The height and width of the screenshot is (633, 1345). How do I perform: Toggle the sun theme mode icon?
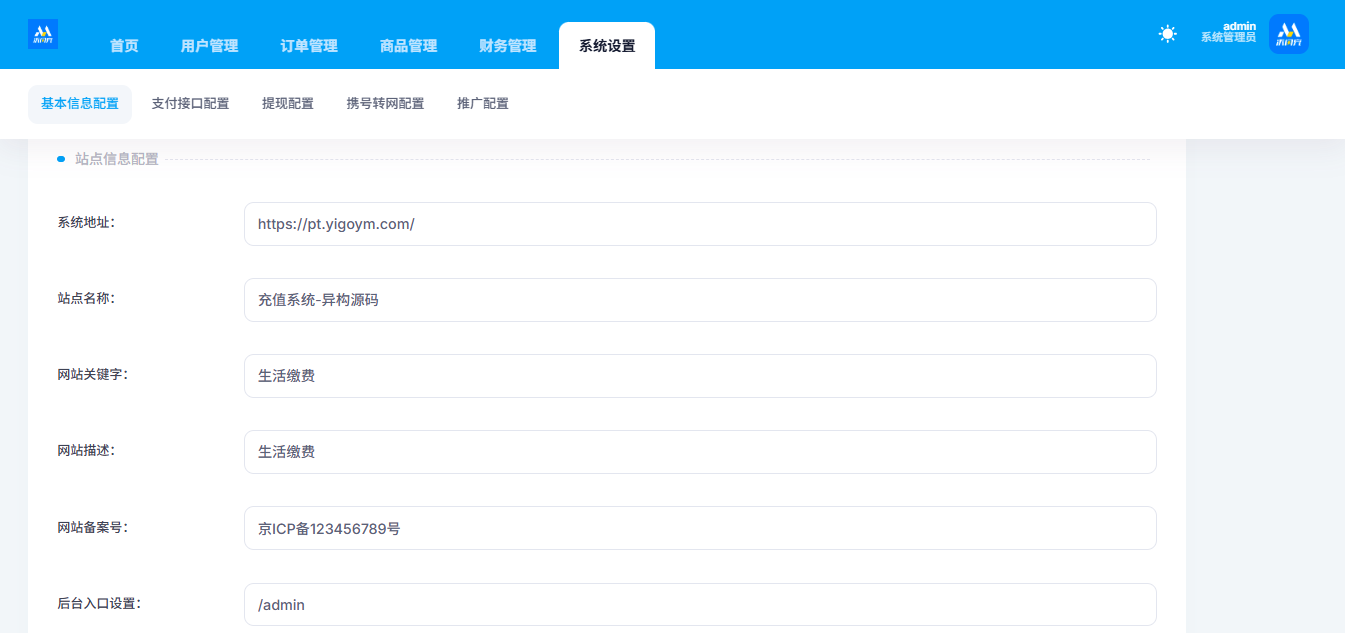click(x=1167, y=34)
